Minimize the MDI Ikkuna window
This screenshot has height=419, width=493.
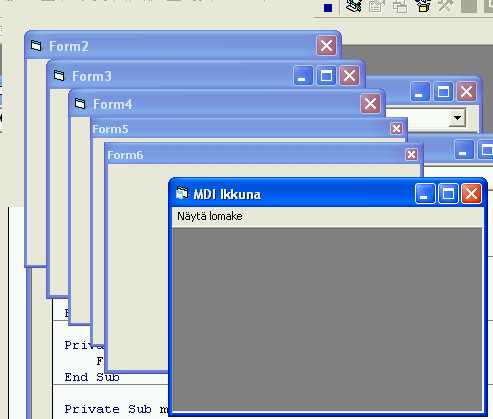[425, 193]
